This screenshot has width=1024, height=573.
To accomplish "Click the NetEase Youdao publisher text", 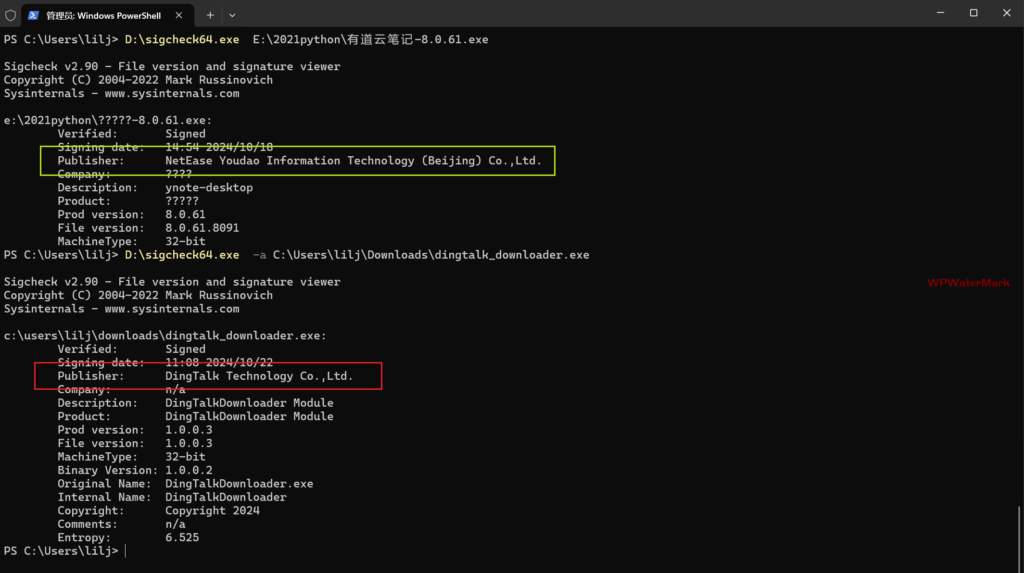I will click(353, 161).
